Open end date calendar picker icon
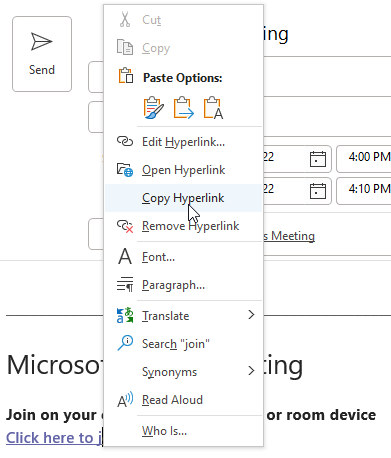 pyautogui.click(x=318, y=191)
